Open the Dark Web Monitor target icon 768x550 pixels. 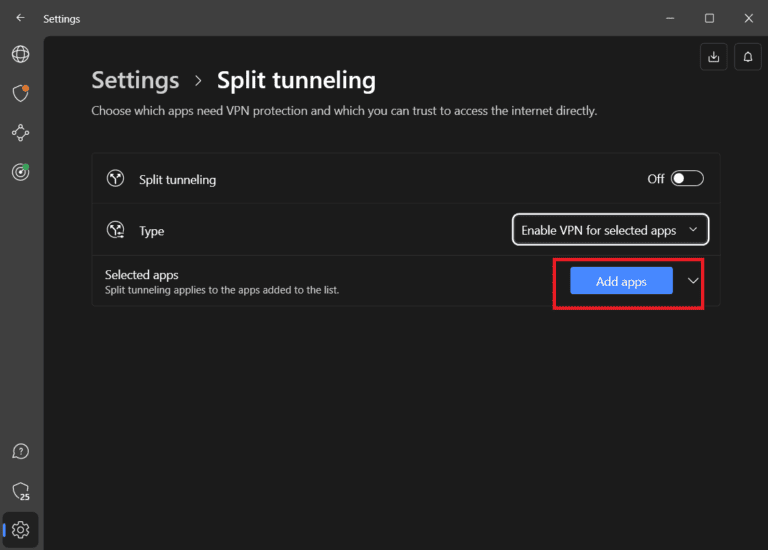pos(20,171)
